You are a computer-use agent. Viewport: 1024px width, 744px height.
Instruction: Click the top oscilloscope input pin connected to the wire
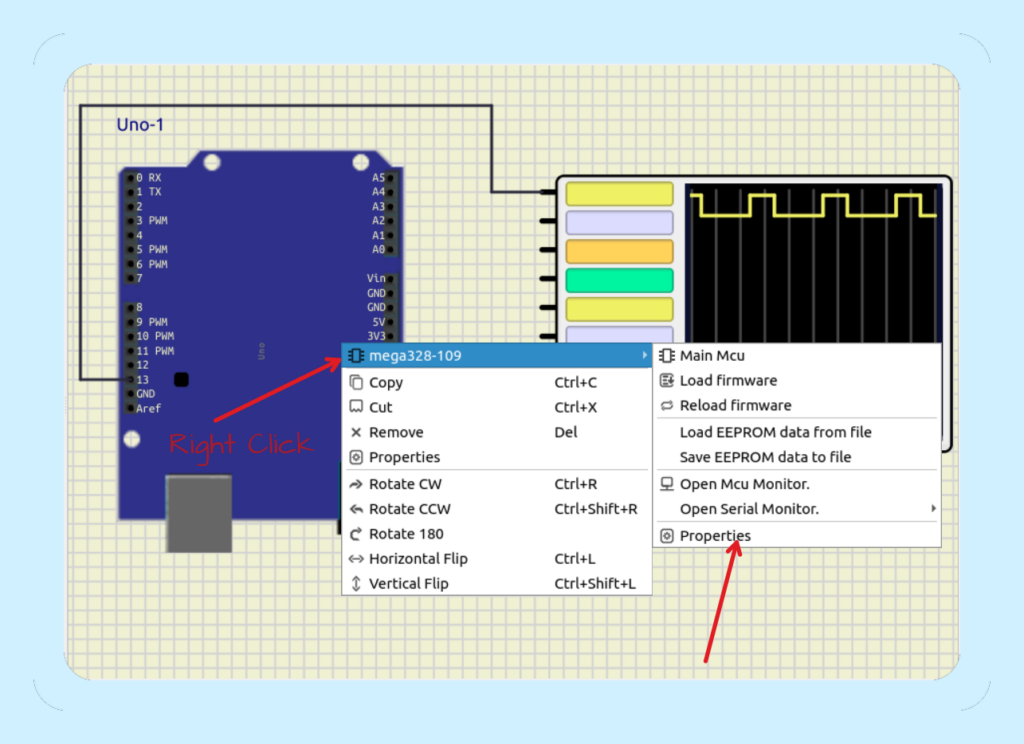[x=548, y=192]
